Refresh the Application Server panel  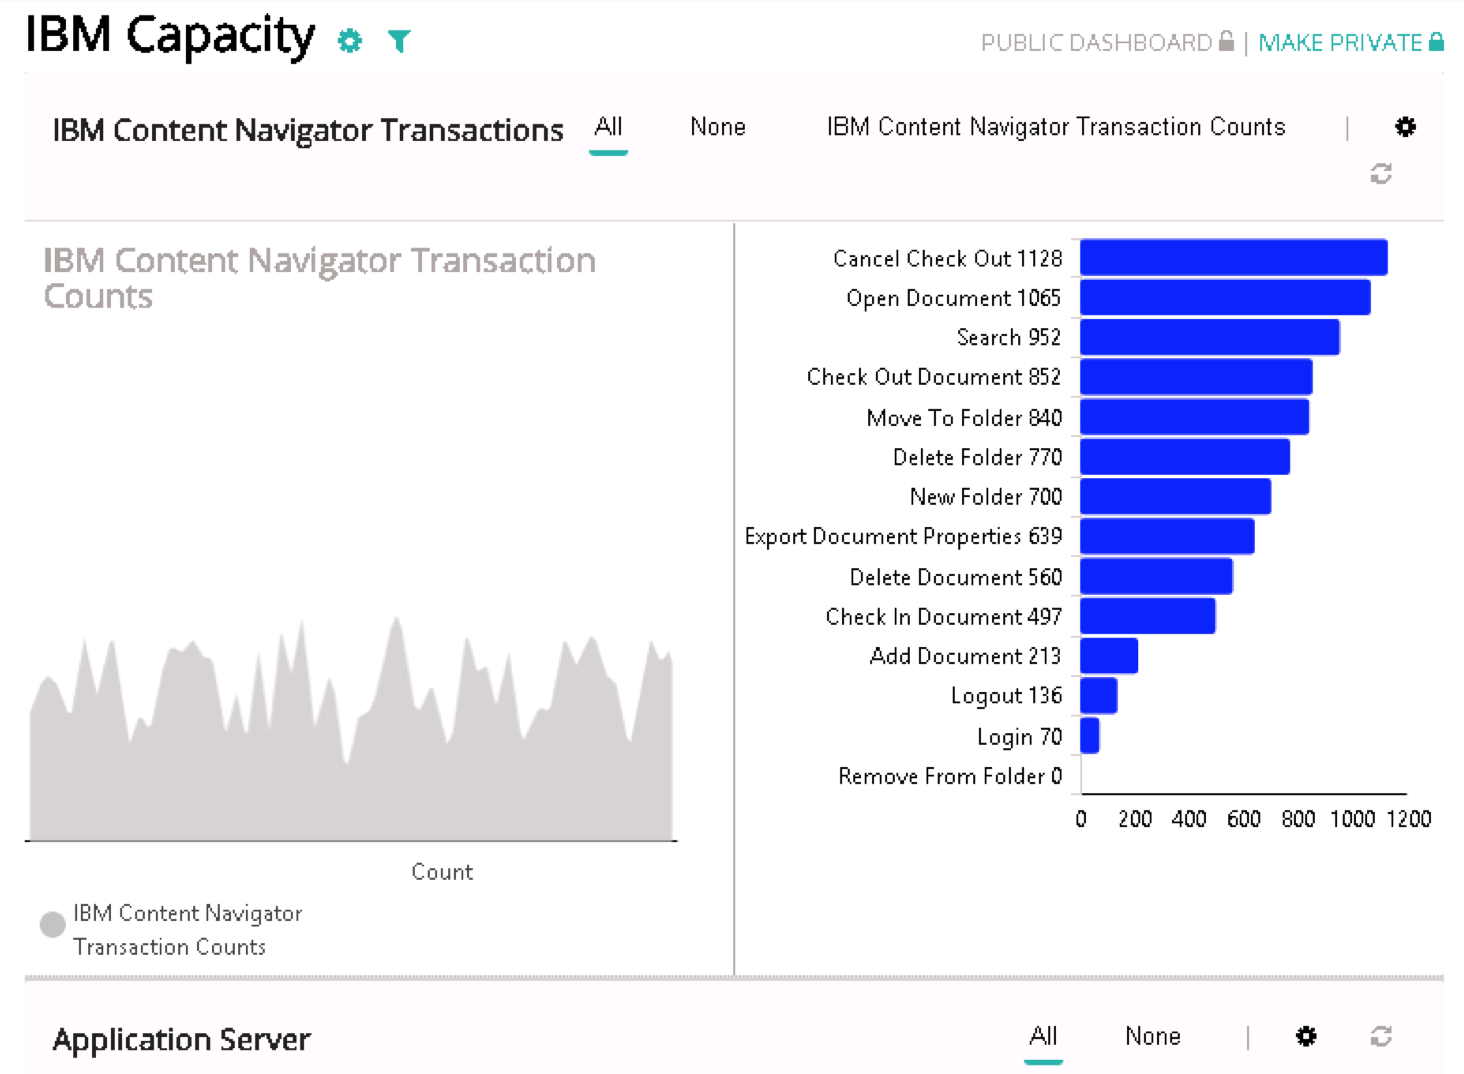point(1381,1036)
